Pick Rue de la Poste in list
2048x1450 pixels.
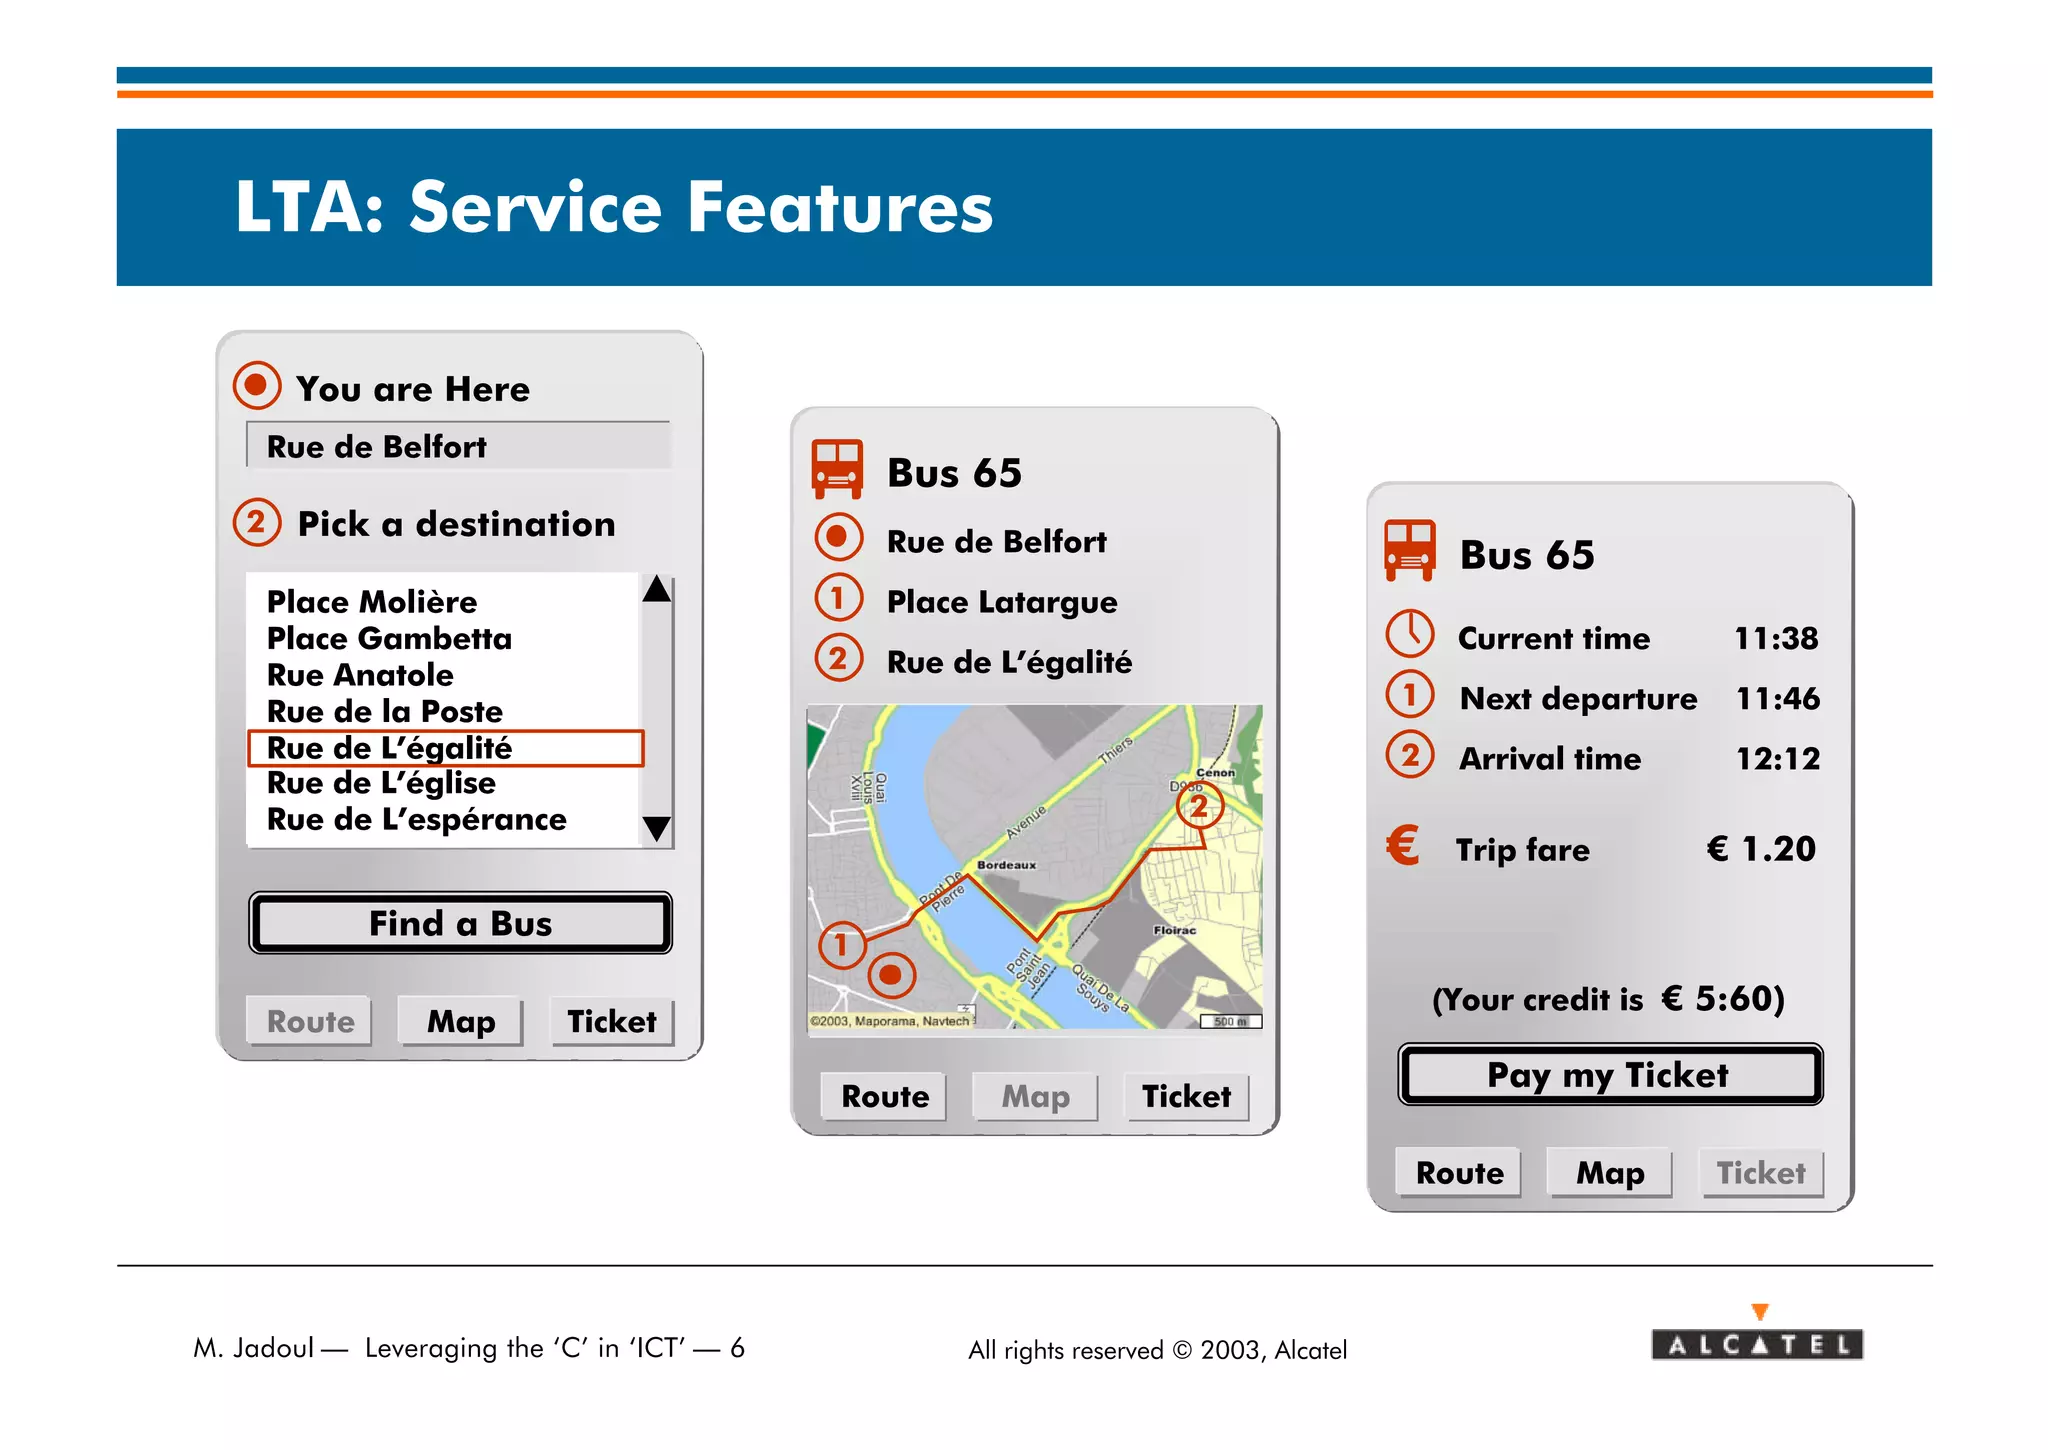385,711
